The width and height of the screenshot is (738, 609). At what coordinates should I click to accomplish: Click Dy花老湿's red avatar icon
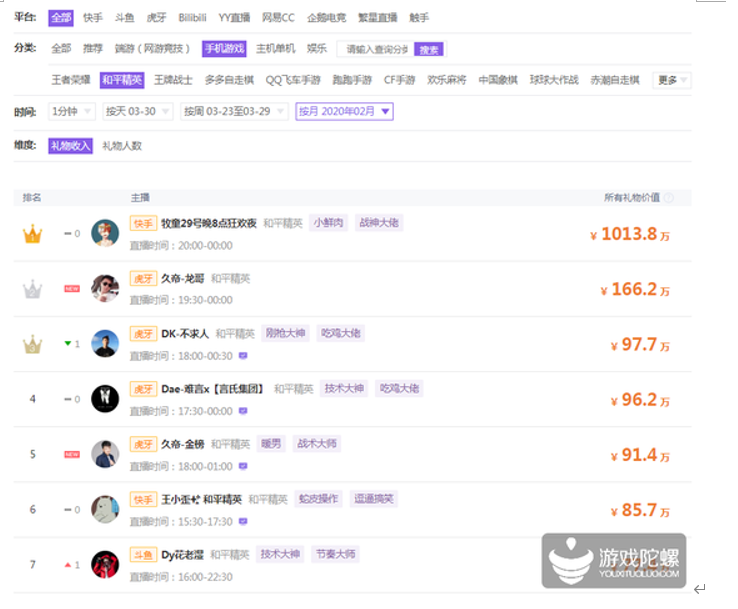(x=105, y=564)
